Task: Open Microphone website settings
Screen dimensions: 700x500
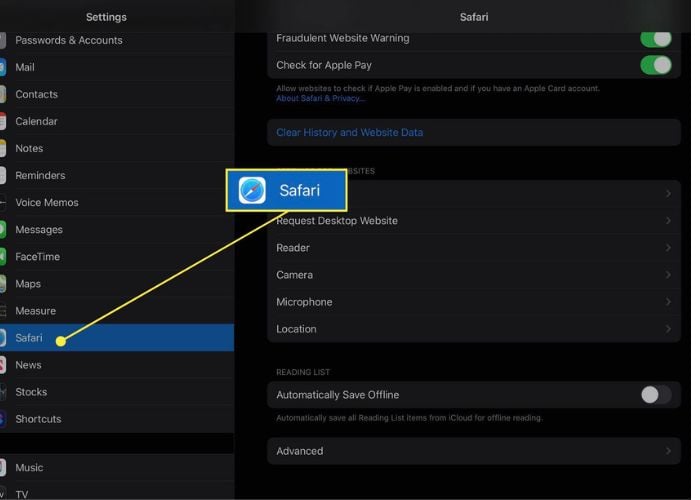Action: tap(474, 302)
